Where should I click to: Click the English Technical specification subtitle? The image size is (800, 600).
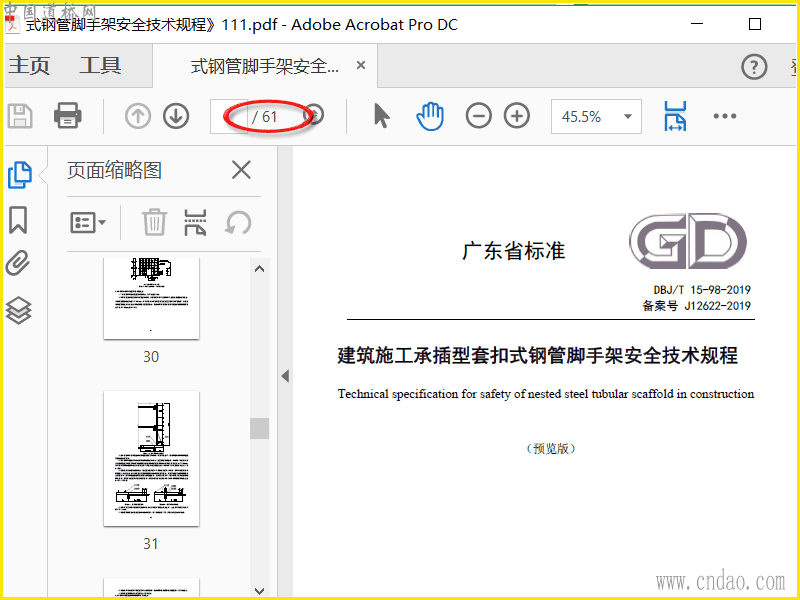[x=546, y=394]
